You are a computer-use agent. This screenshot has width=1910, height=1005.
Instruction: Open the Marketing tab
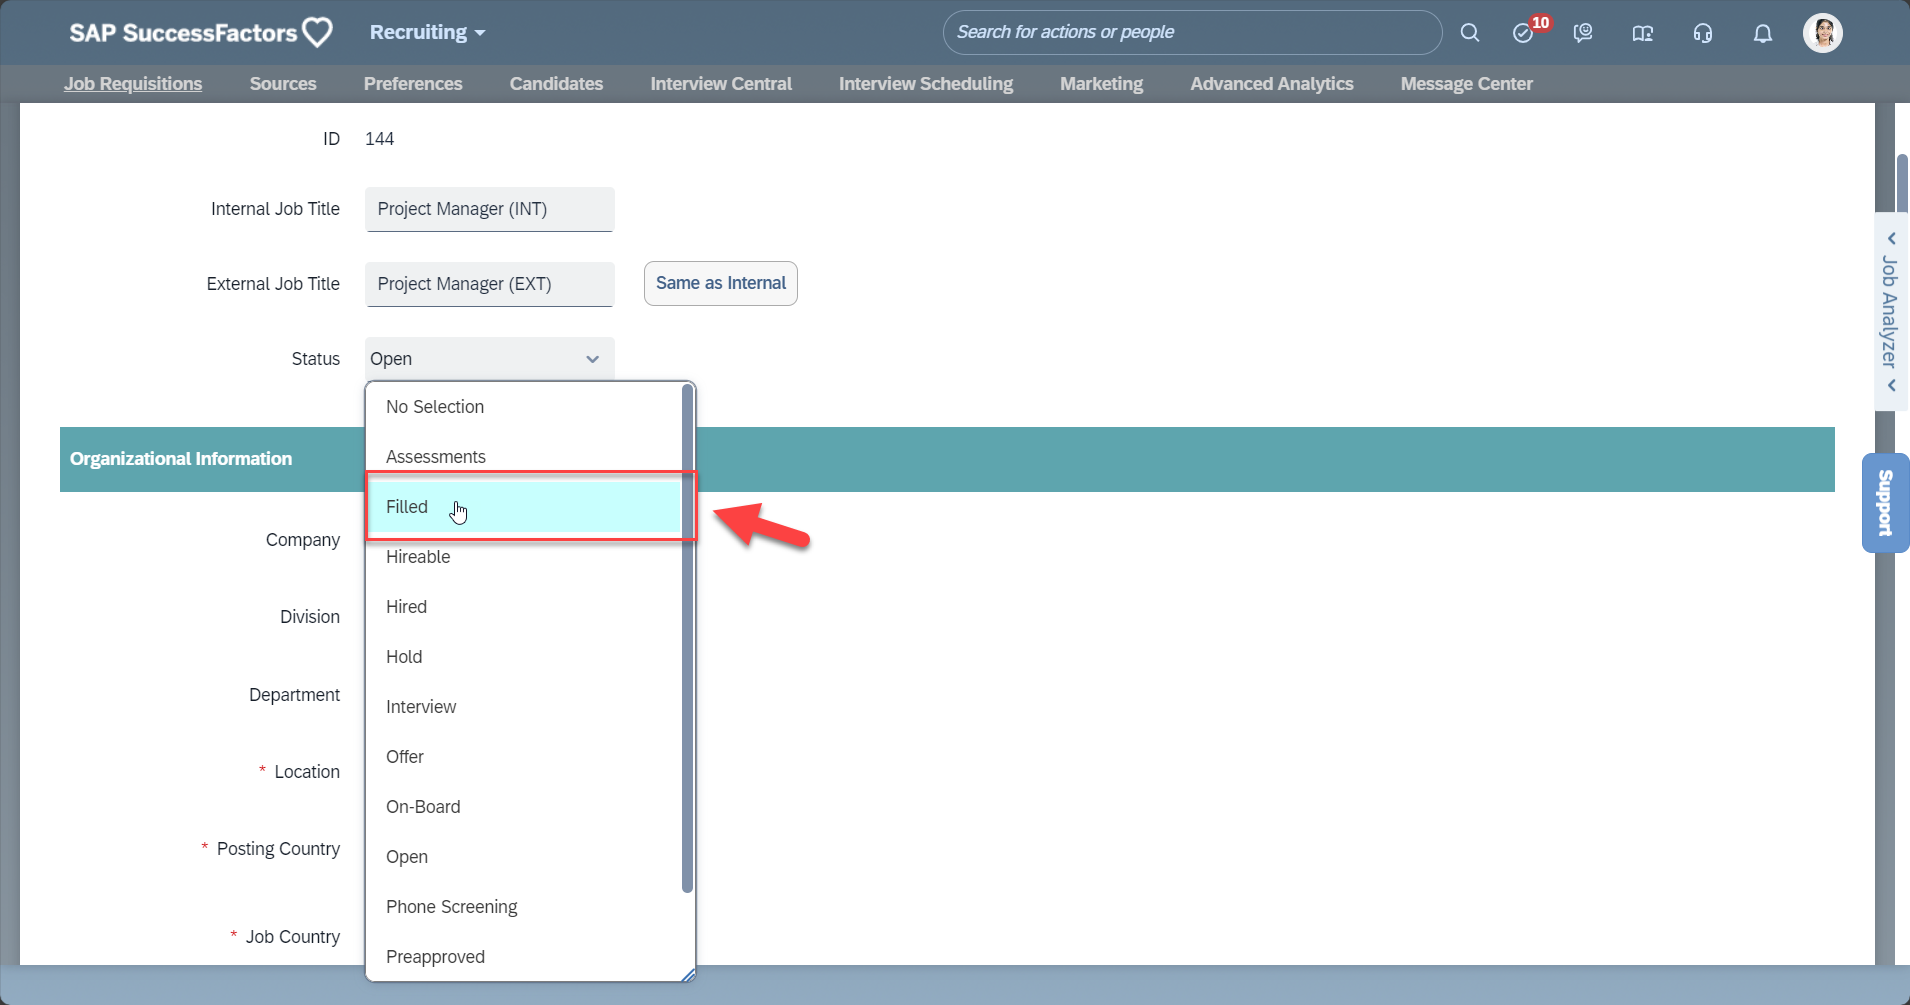click(1101, 84)
